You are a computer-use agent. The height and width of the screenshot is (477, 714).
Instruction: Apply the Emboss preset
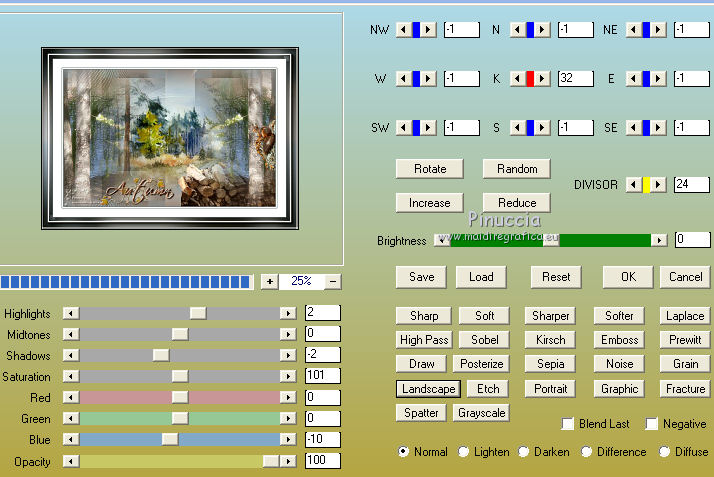coord(619,340)
